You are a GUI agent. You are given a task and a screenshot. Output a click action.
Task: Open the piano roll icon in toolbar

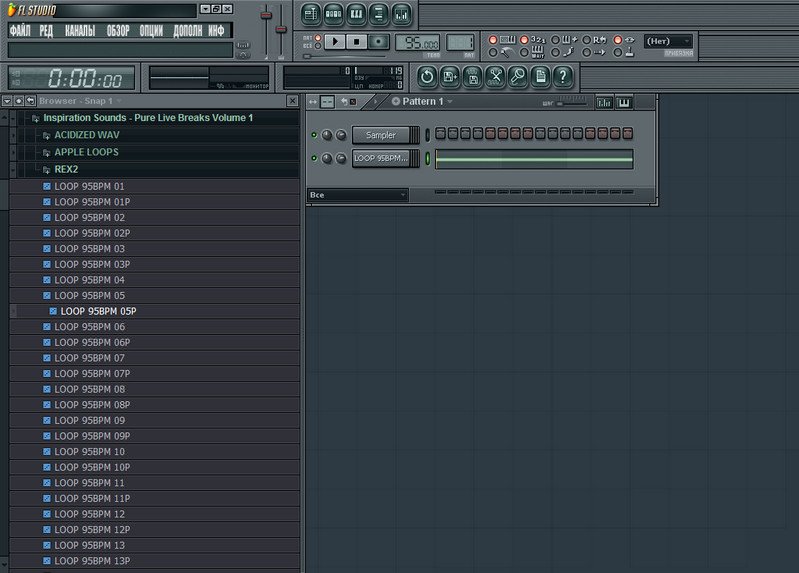coord(357,14)
